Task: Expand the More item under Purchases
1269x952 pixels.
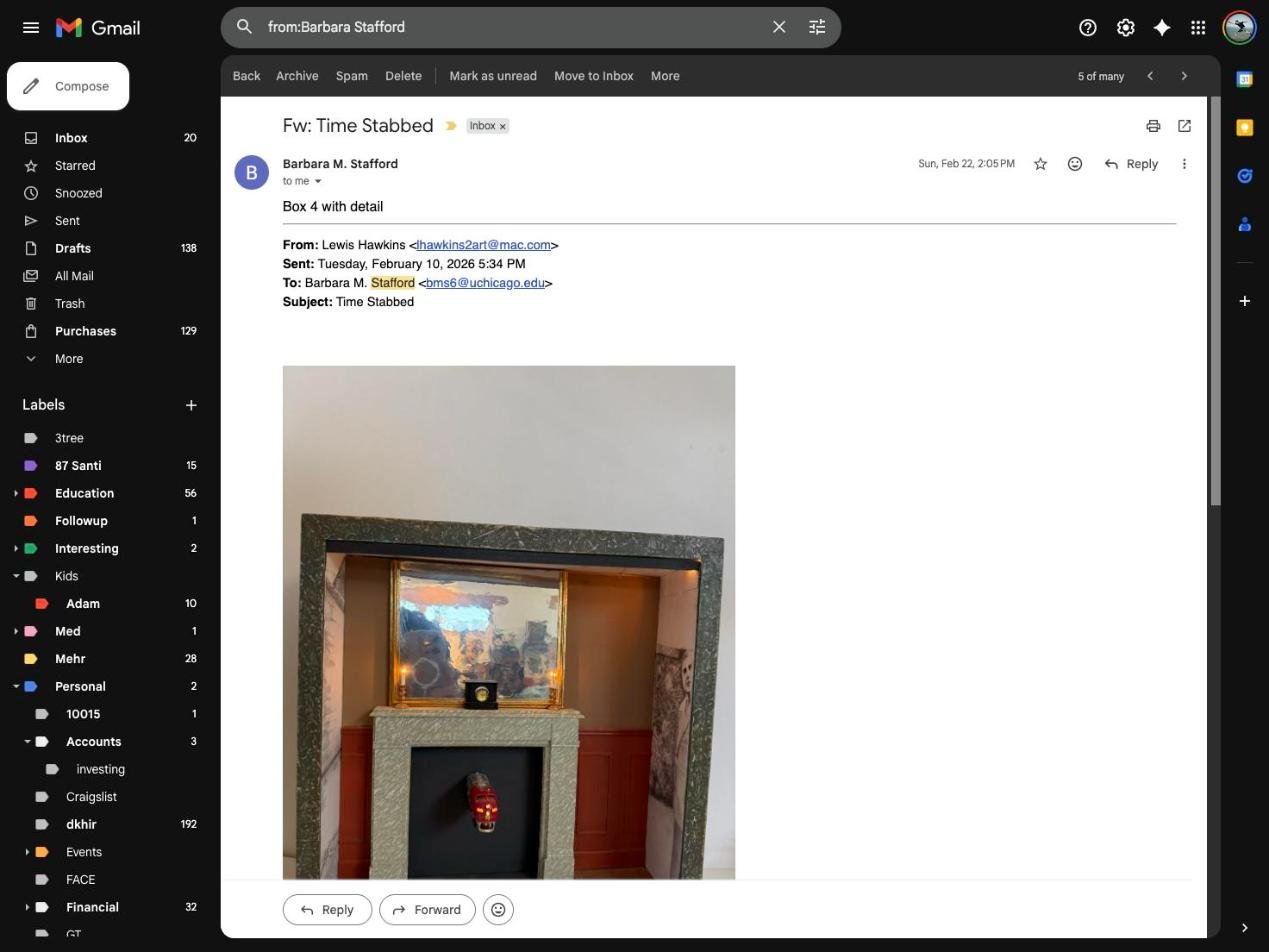Action: coord(68,359)
